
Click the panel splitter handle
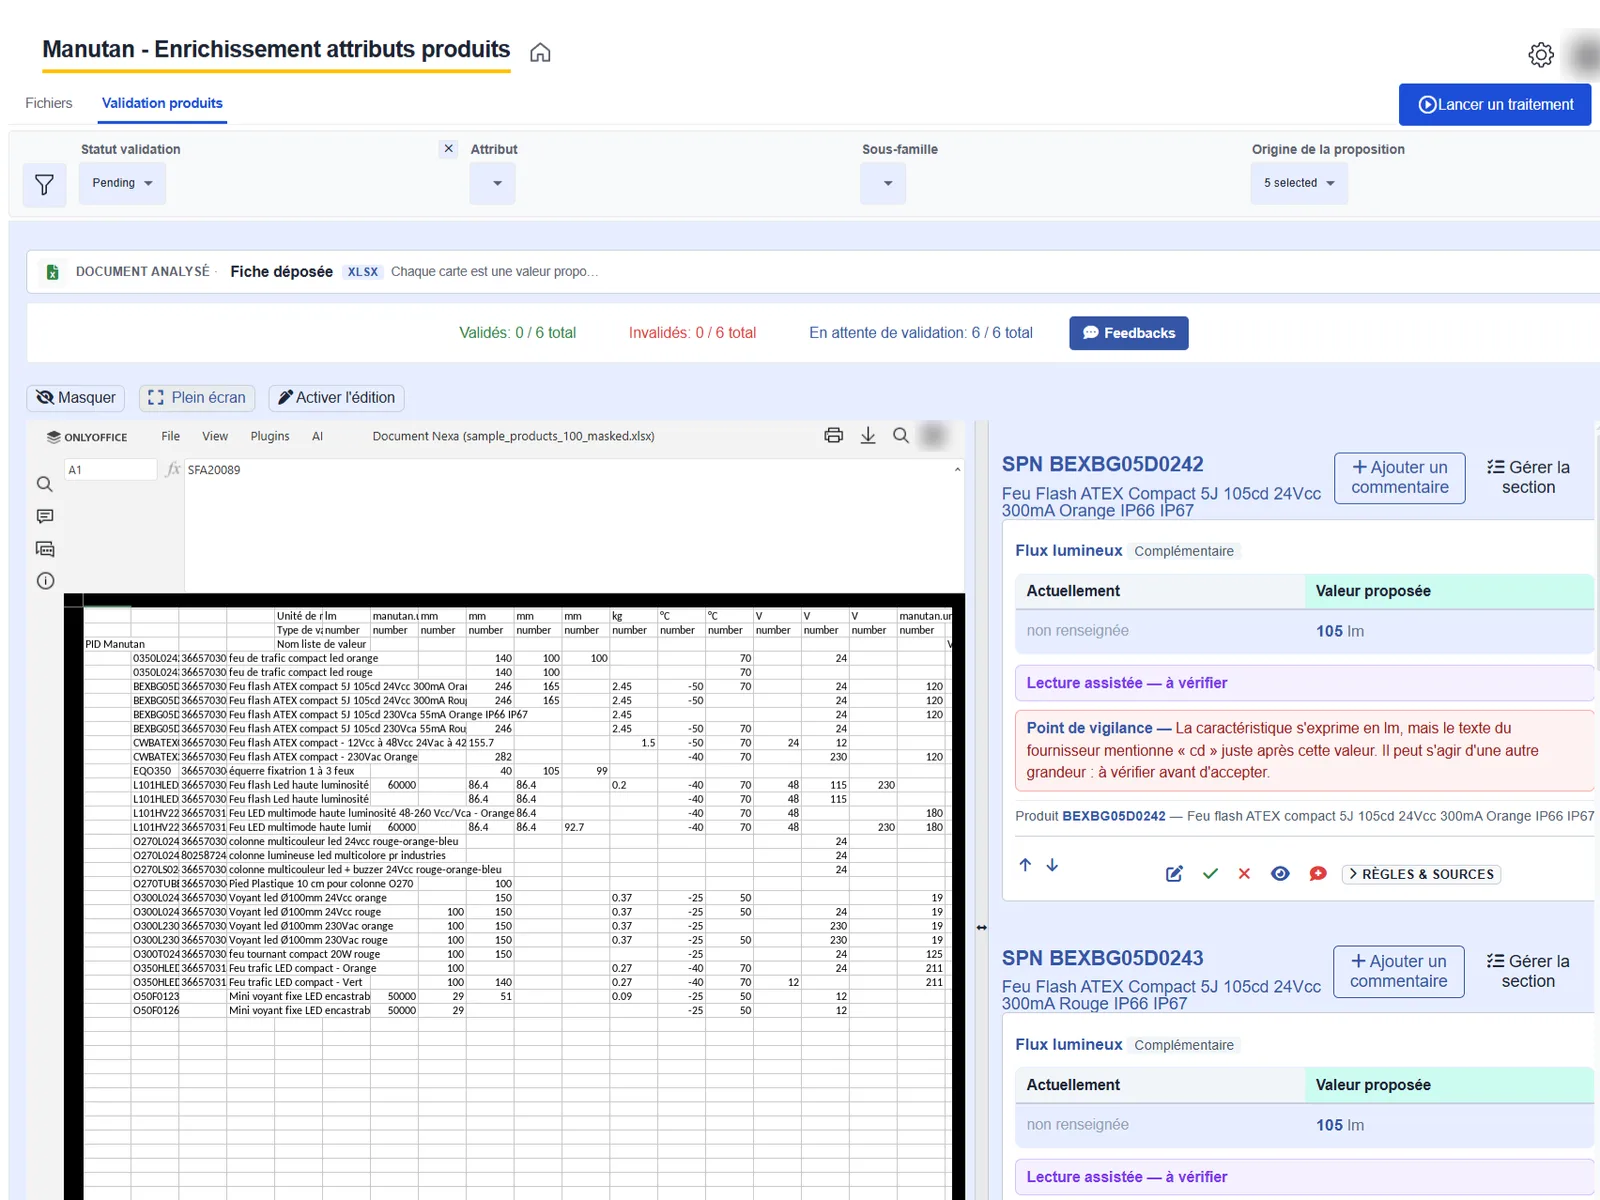coord(982,927)
